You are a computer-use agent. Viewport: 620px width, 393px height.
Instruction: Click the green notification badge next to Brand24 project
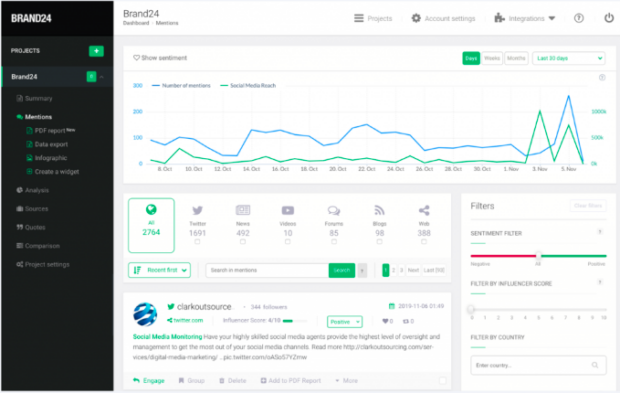pos(91,76)
